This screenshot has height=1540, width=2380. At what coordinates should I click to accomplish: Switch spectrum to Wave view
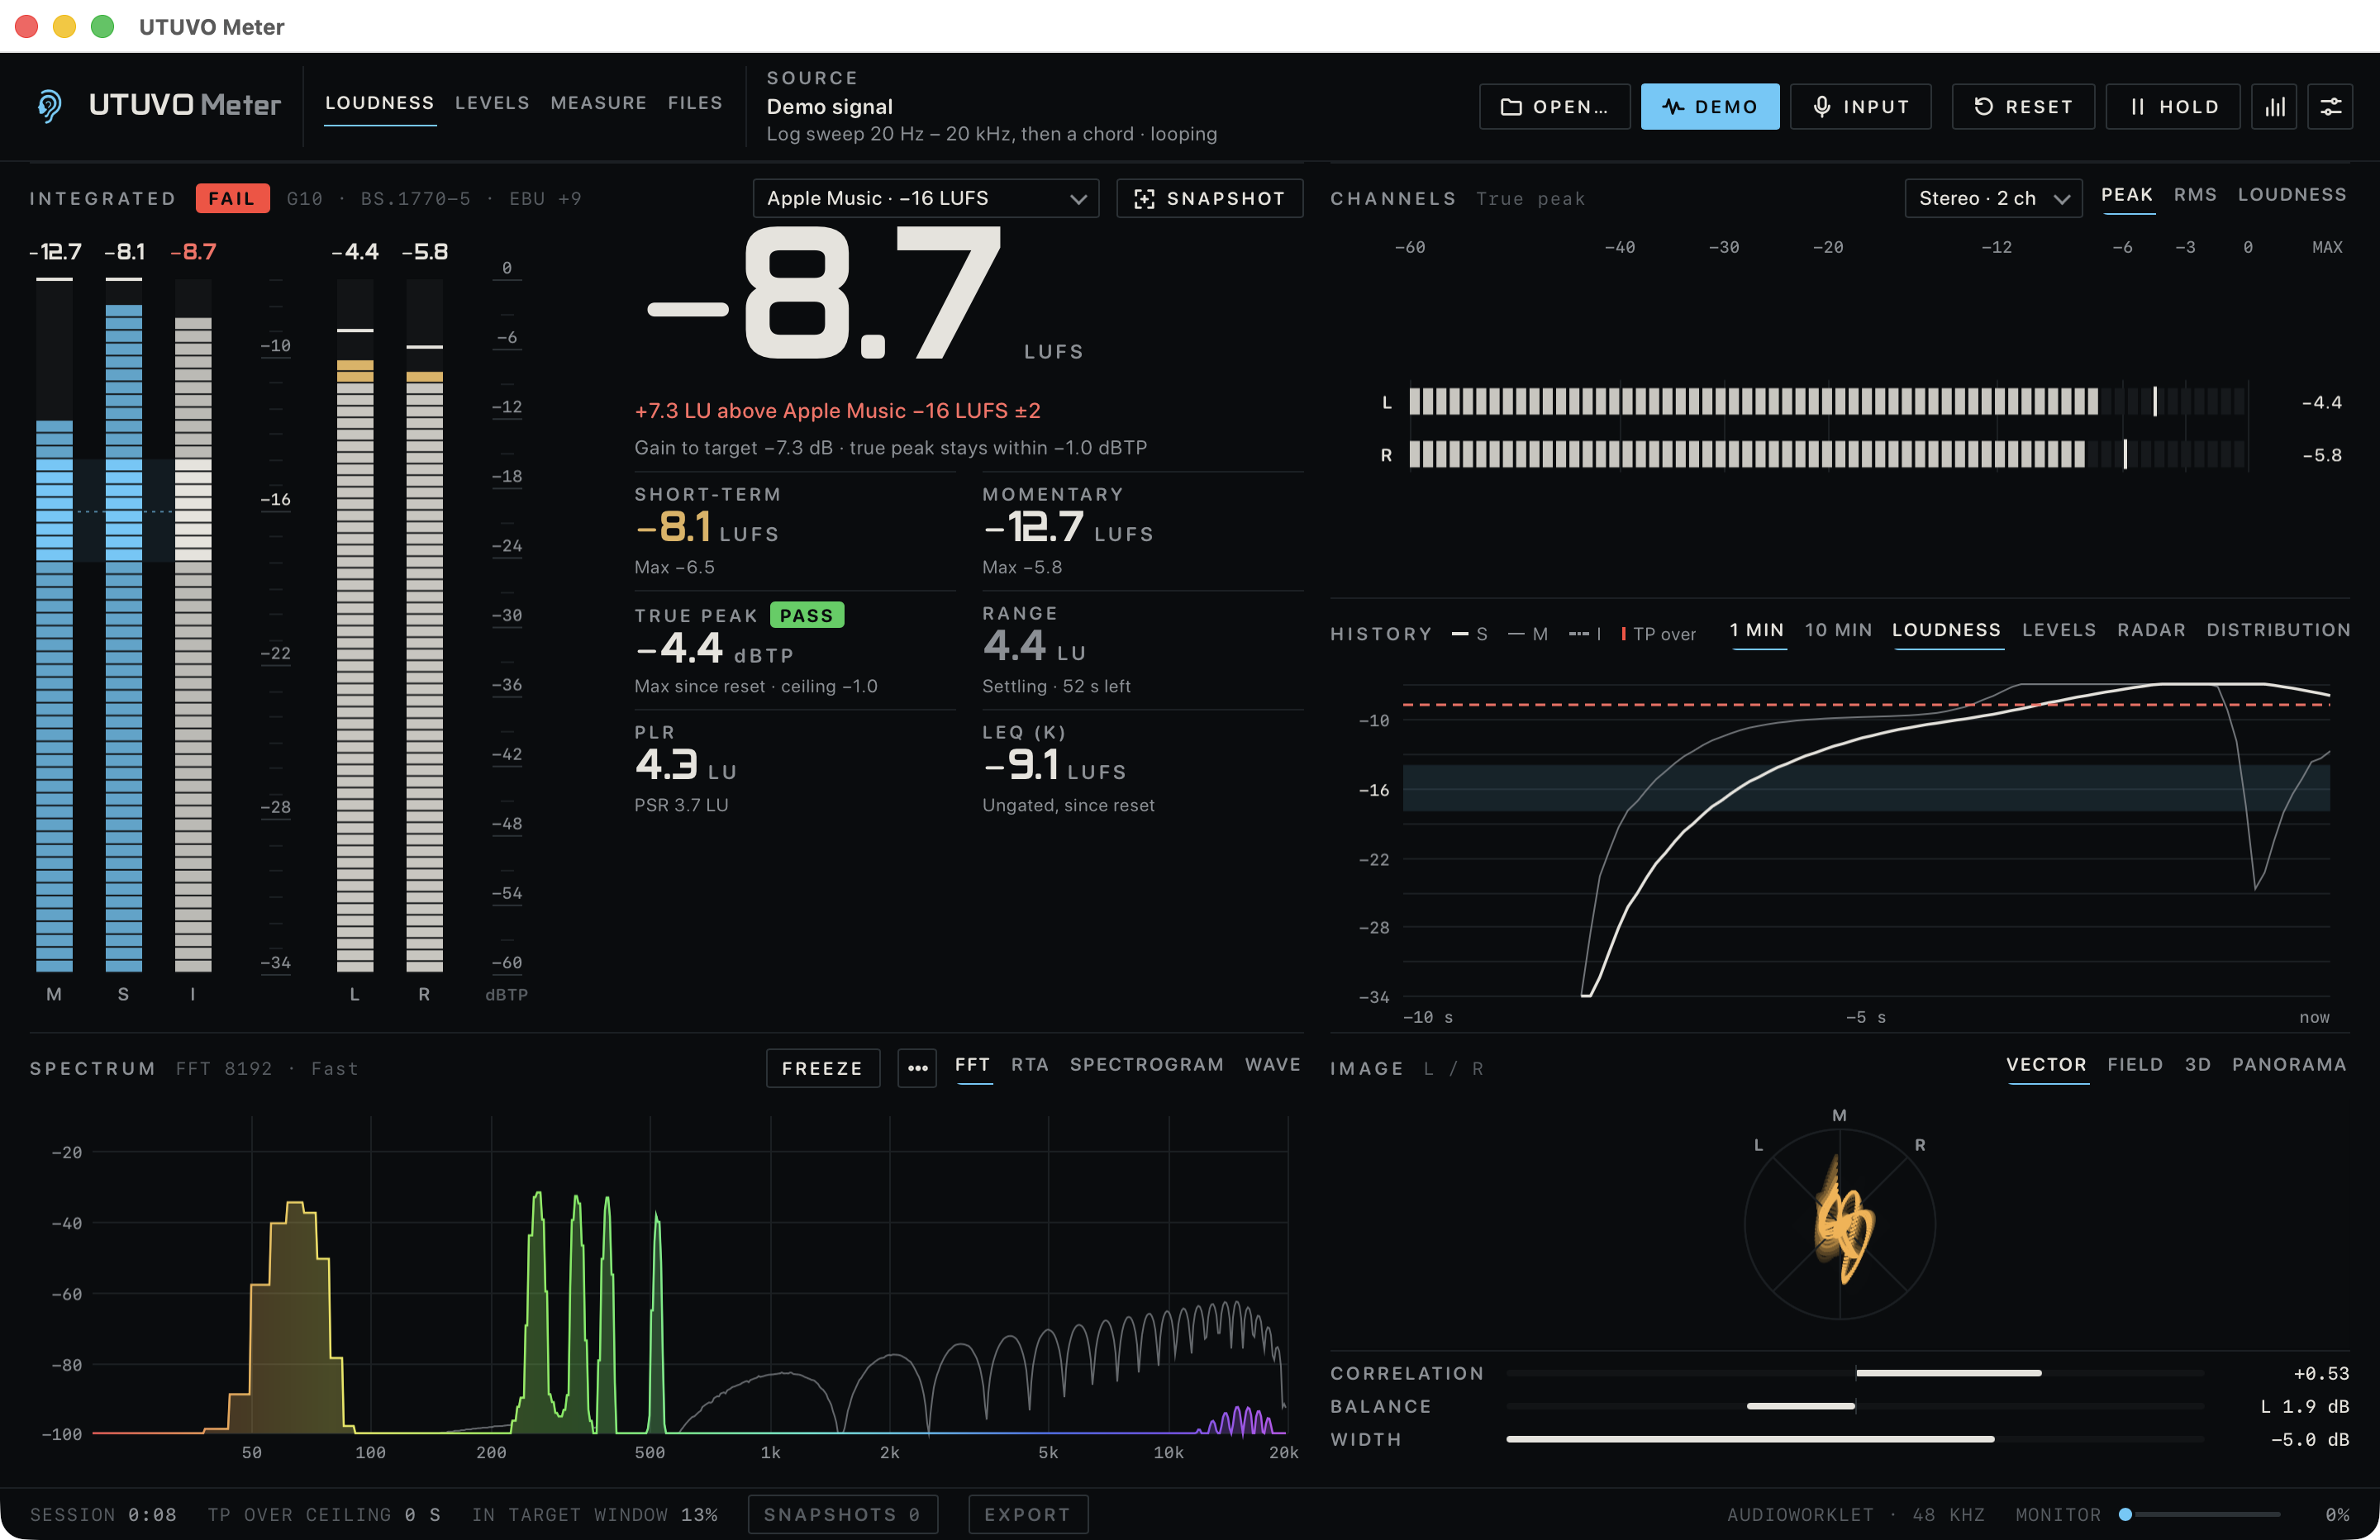(1273, 1065)
